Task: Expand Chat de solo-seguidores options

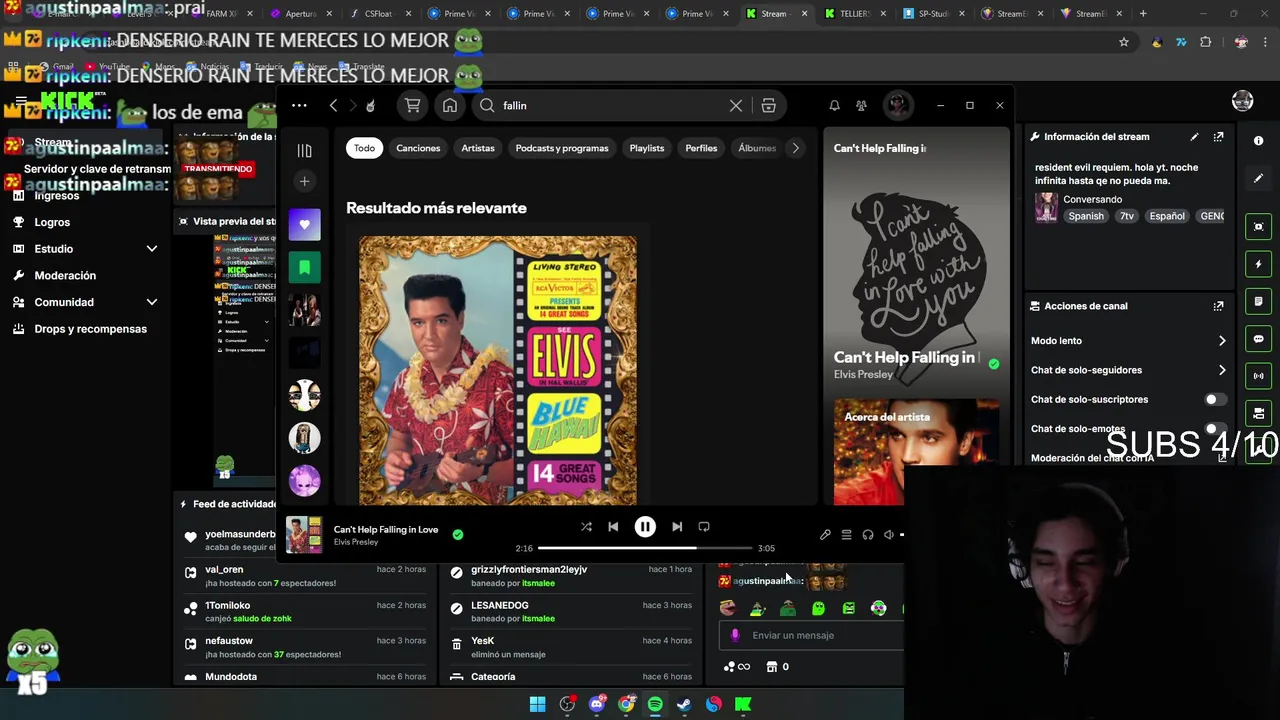Action: coord(1128,370)
